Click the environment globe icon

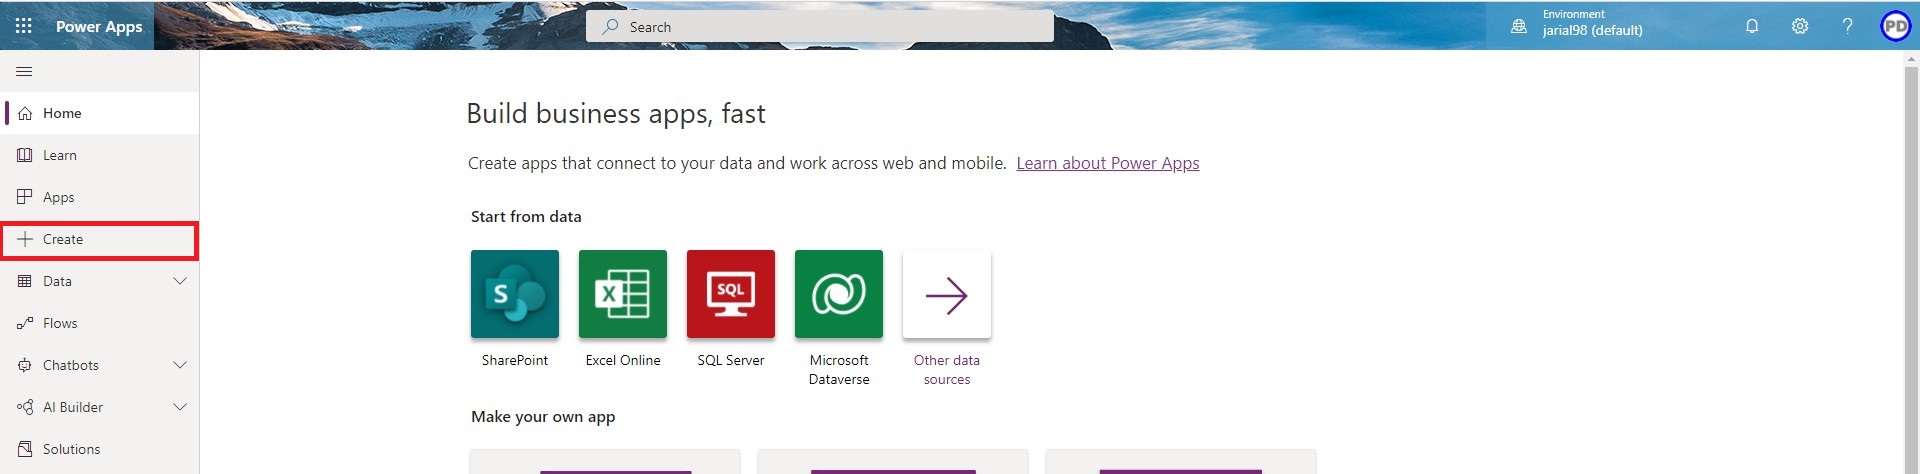pyautogui.click(x=1519, y=27)
